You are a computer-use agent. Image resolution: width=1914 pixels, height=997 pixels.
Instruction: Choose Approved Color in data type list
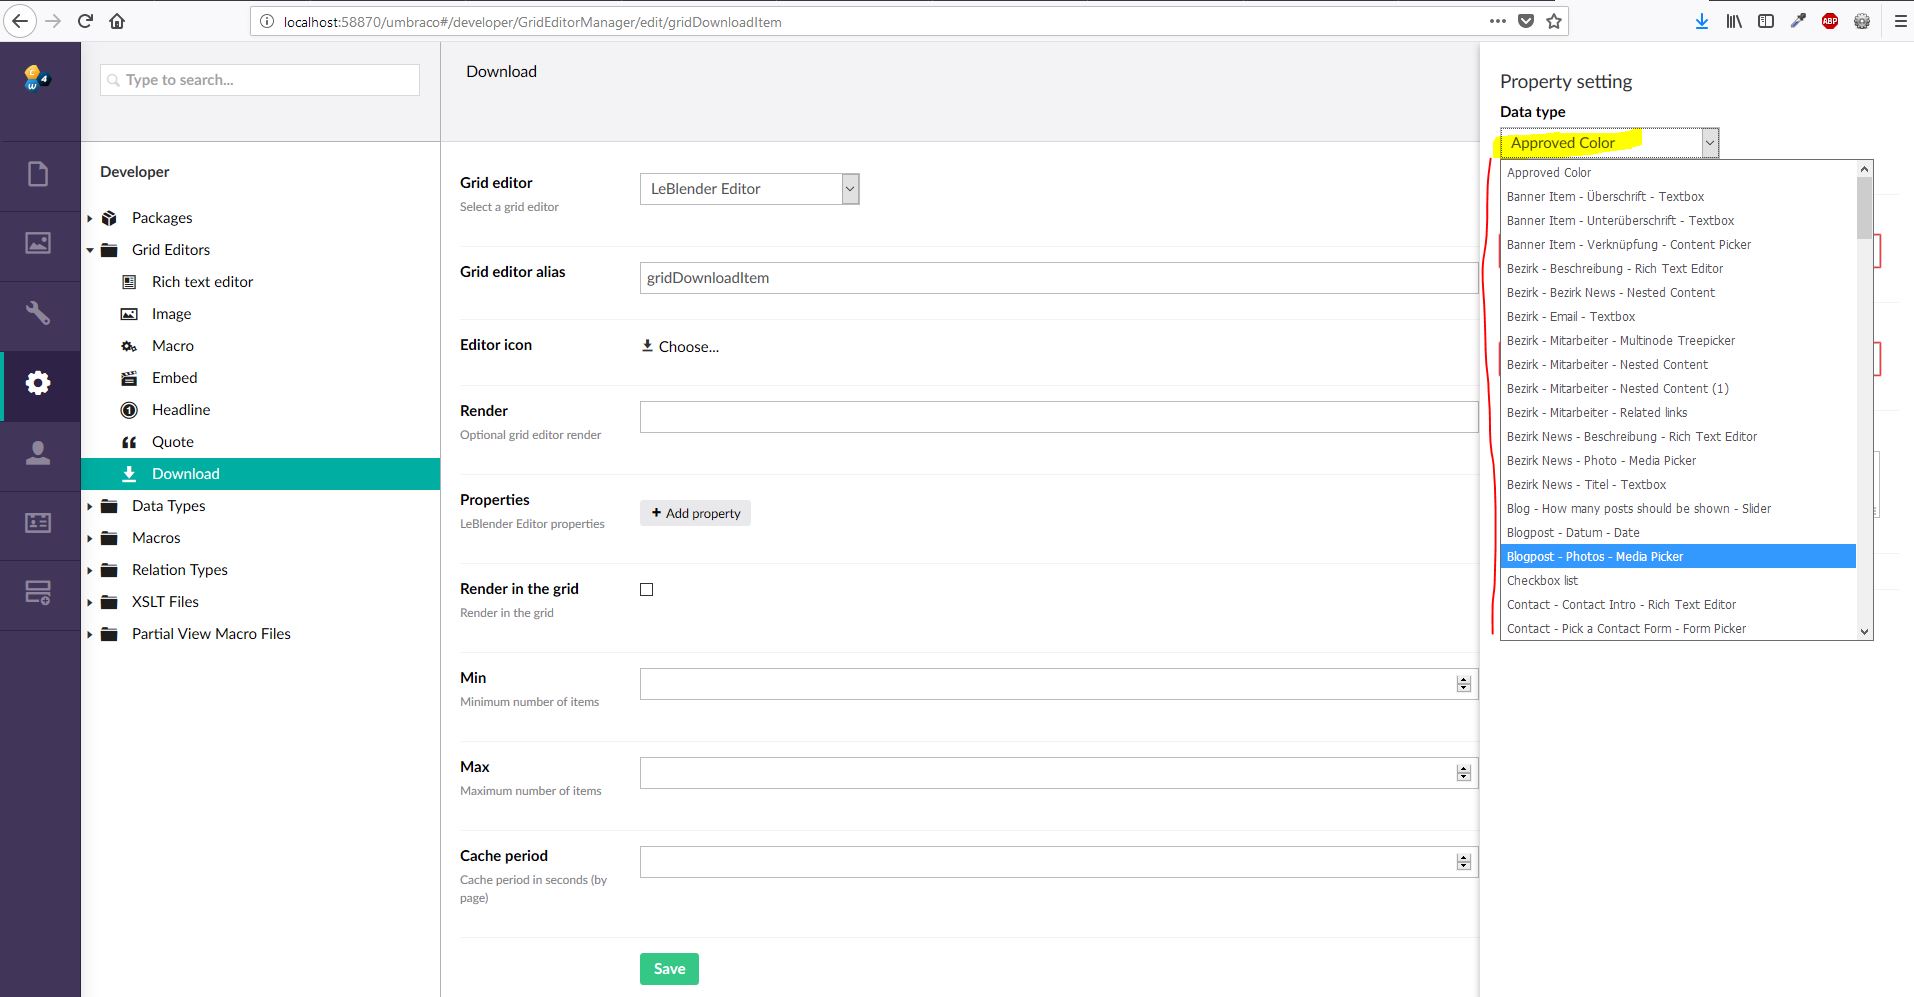point(1678,173)
